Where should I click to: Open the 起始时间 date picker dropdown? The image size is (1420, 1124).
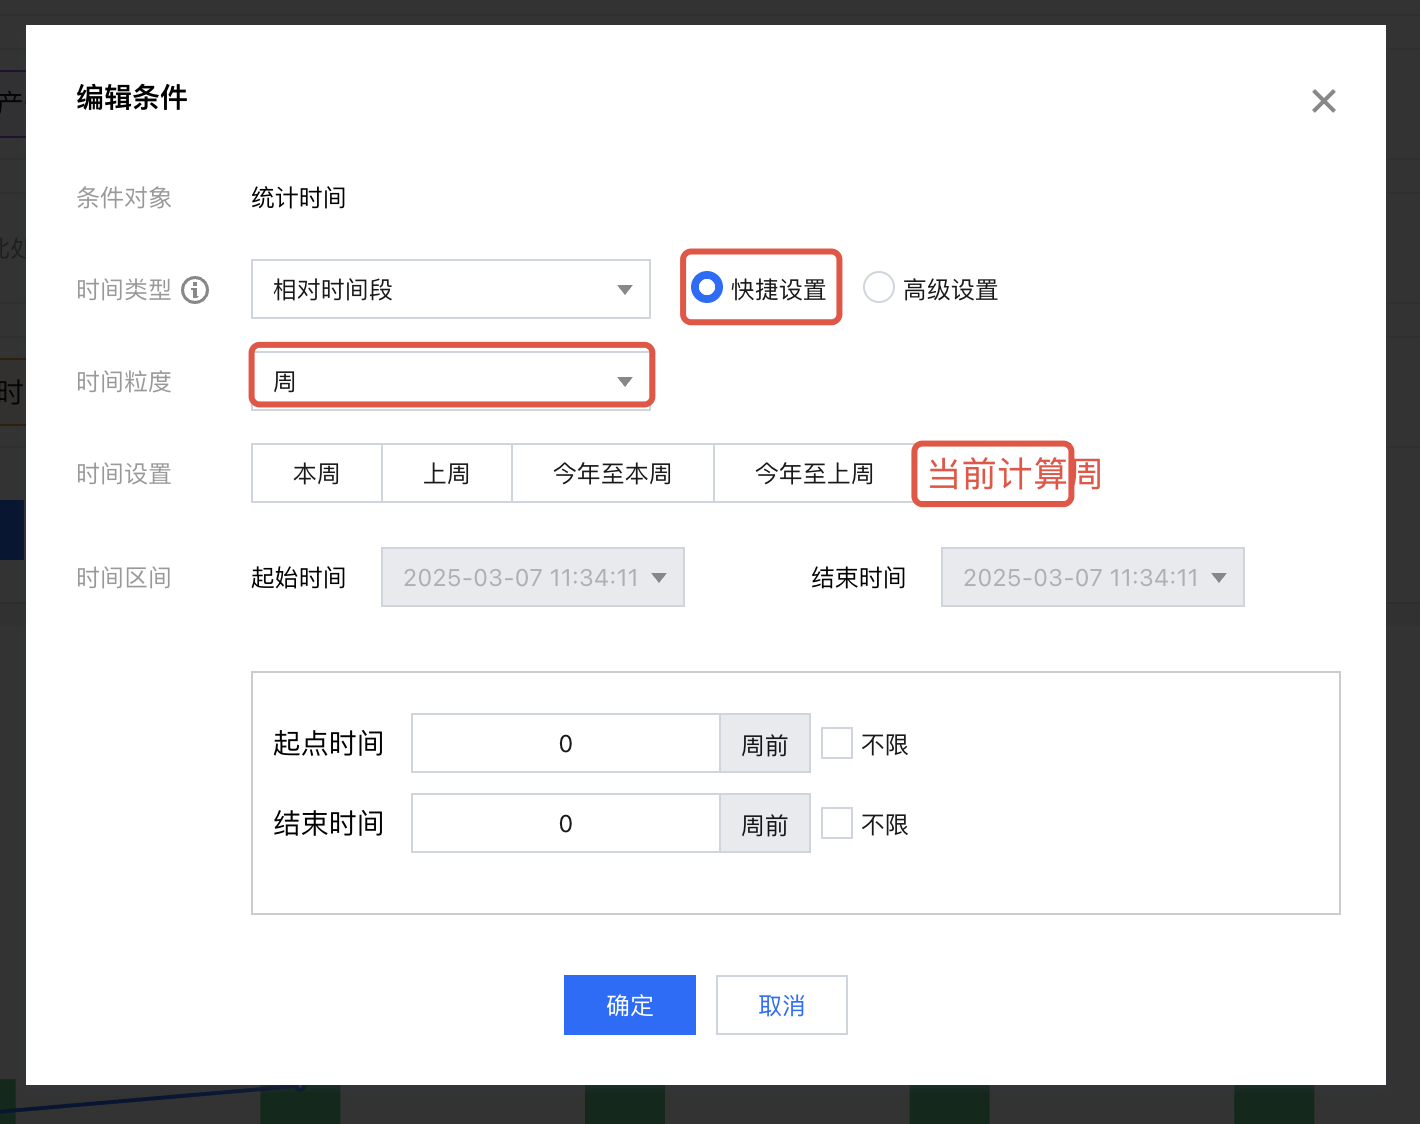pyautogui.click(x=532, y=577)
